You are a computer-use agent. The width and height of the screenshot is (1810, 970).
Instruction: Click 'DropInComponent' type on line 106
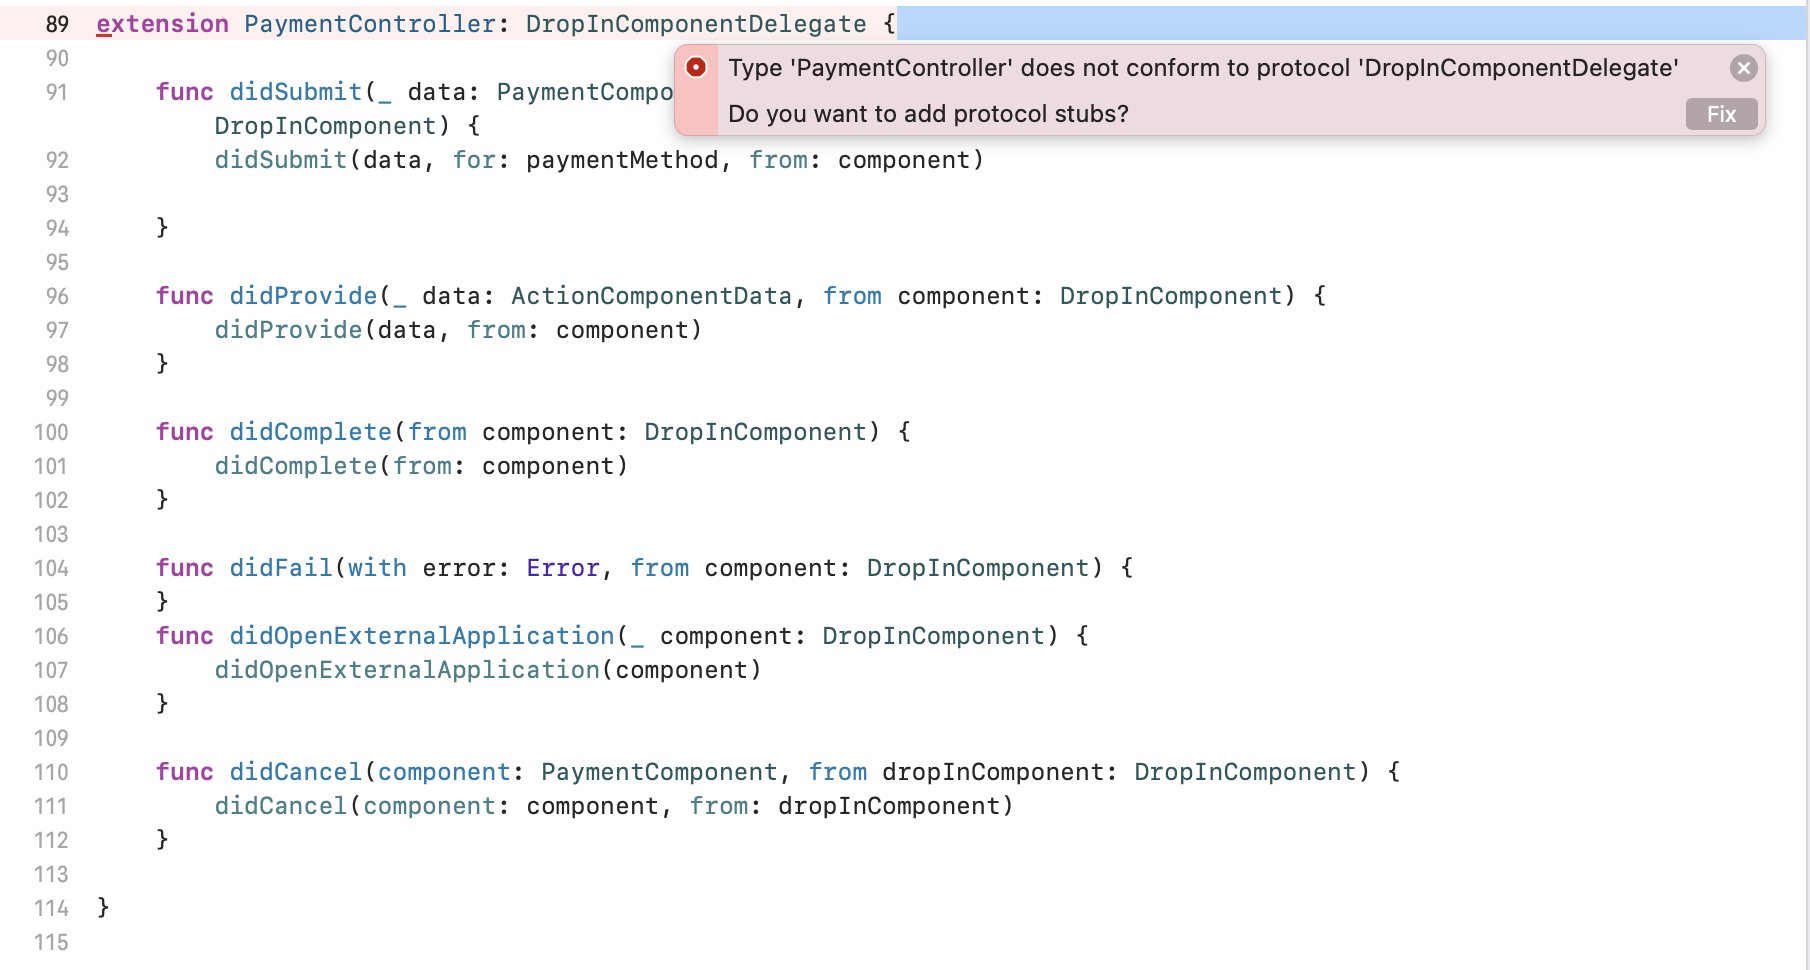tap(933, 636)
